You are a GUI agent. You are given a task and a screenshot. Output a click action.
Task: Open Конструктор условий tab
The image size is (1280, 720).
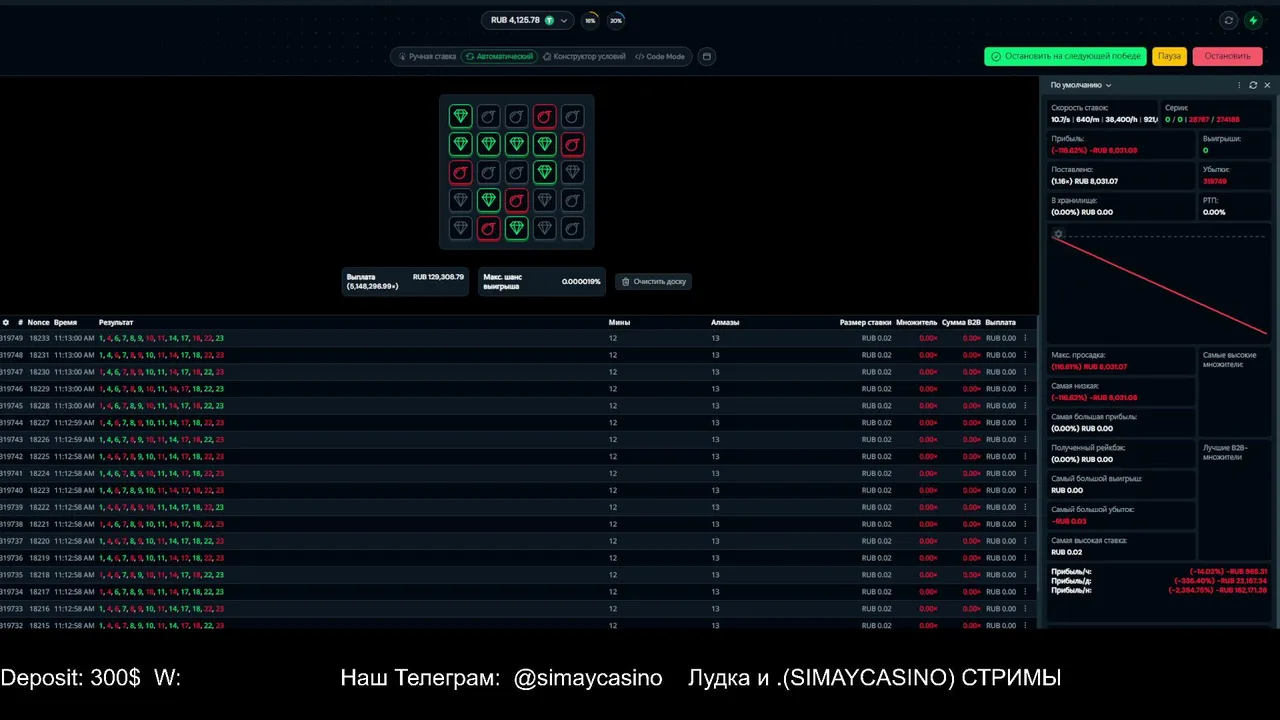point(584,57)
